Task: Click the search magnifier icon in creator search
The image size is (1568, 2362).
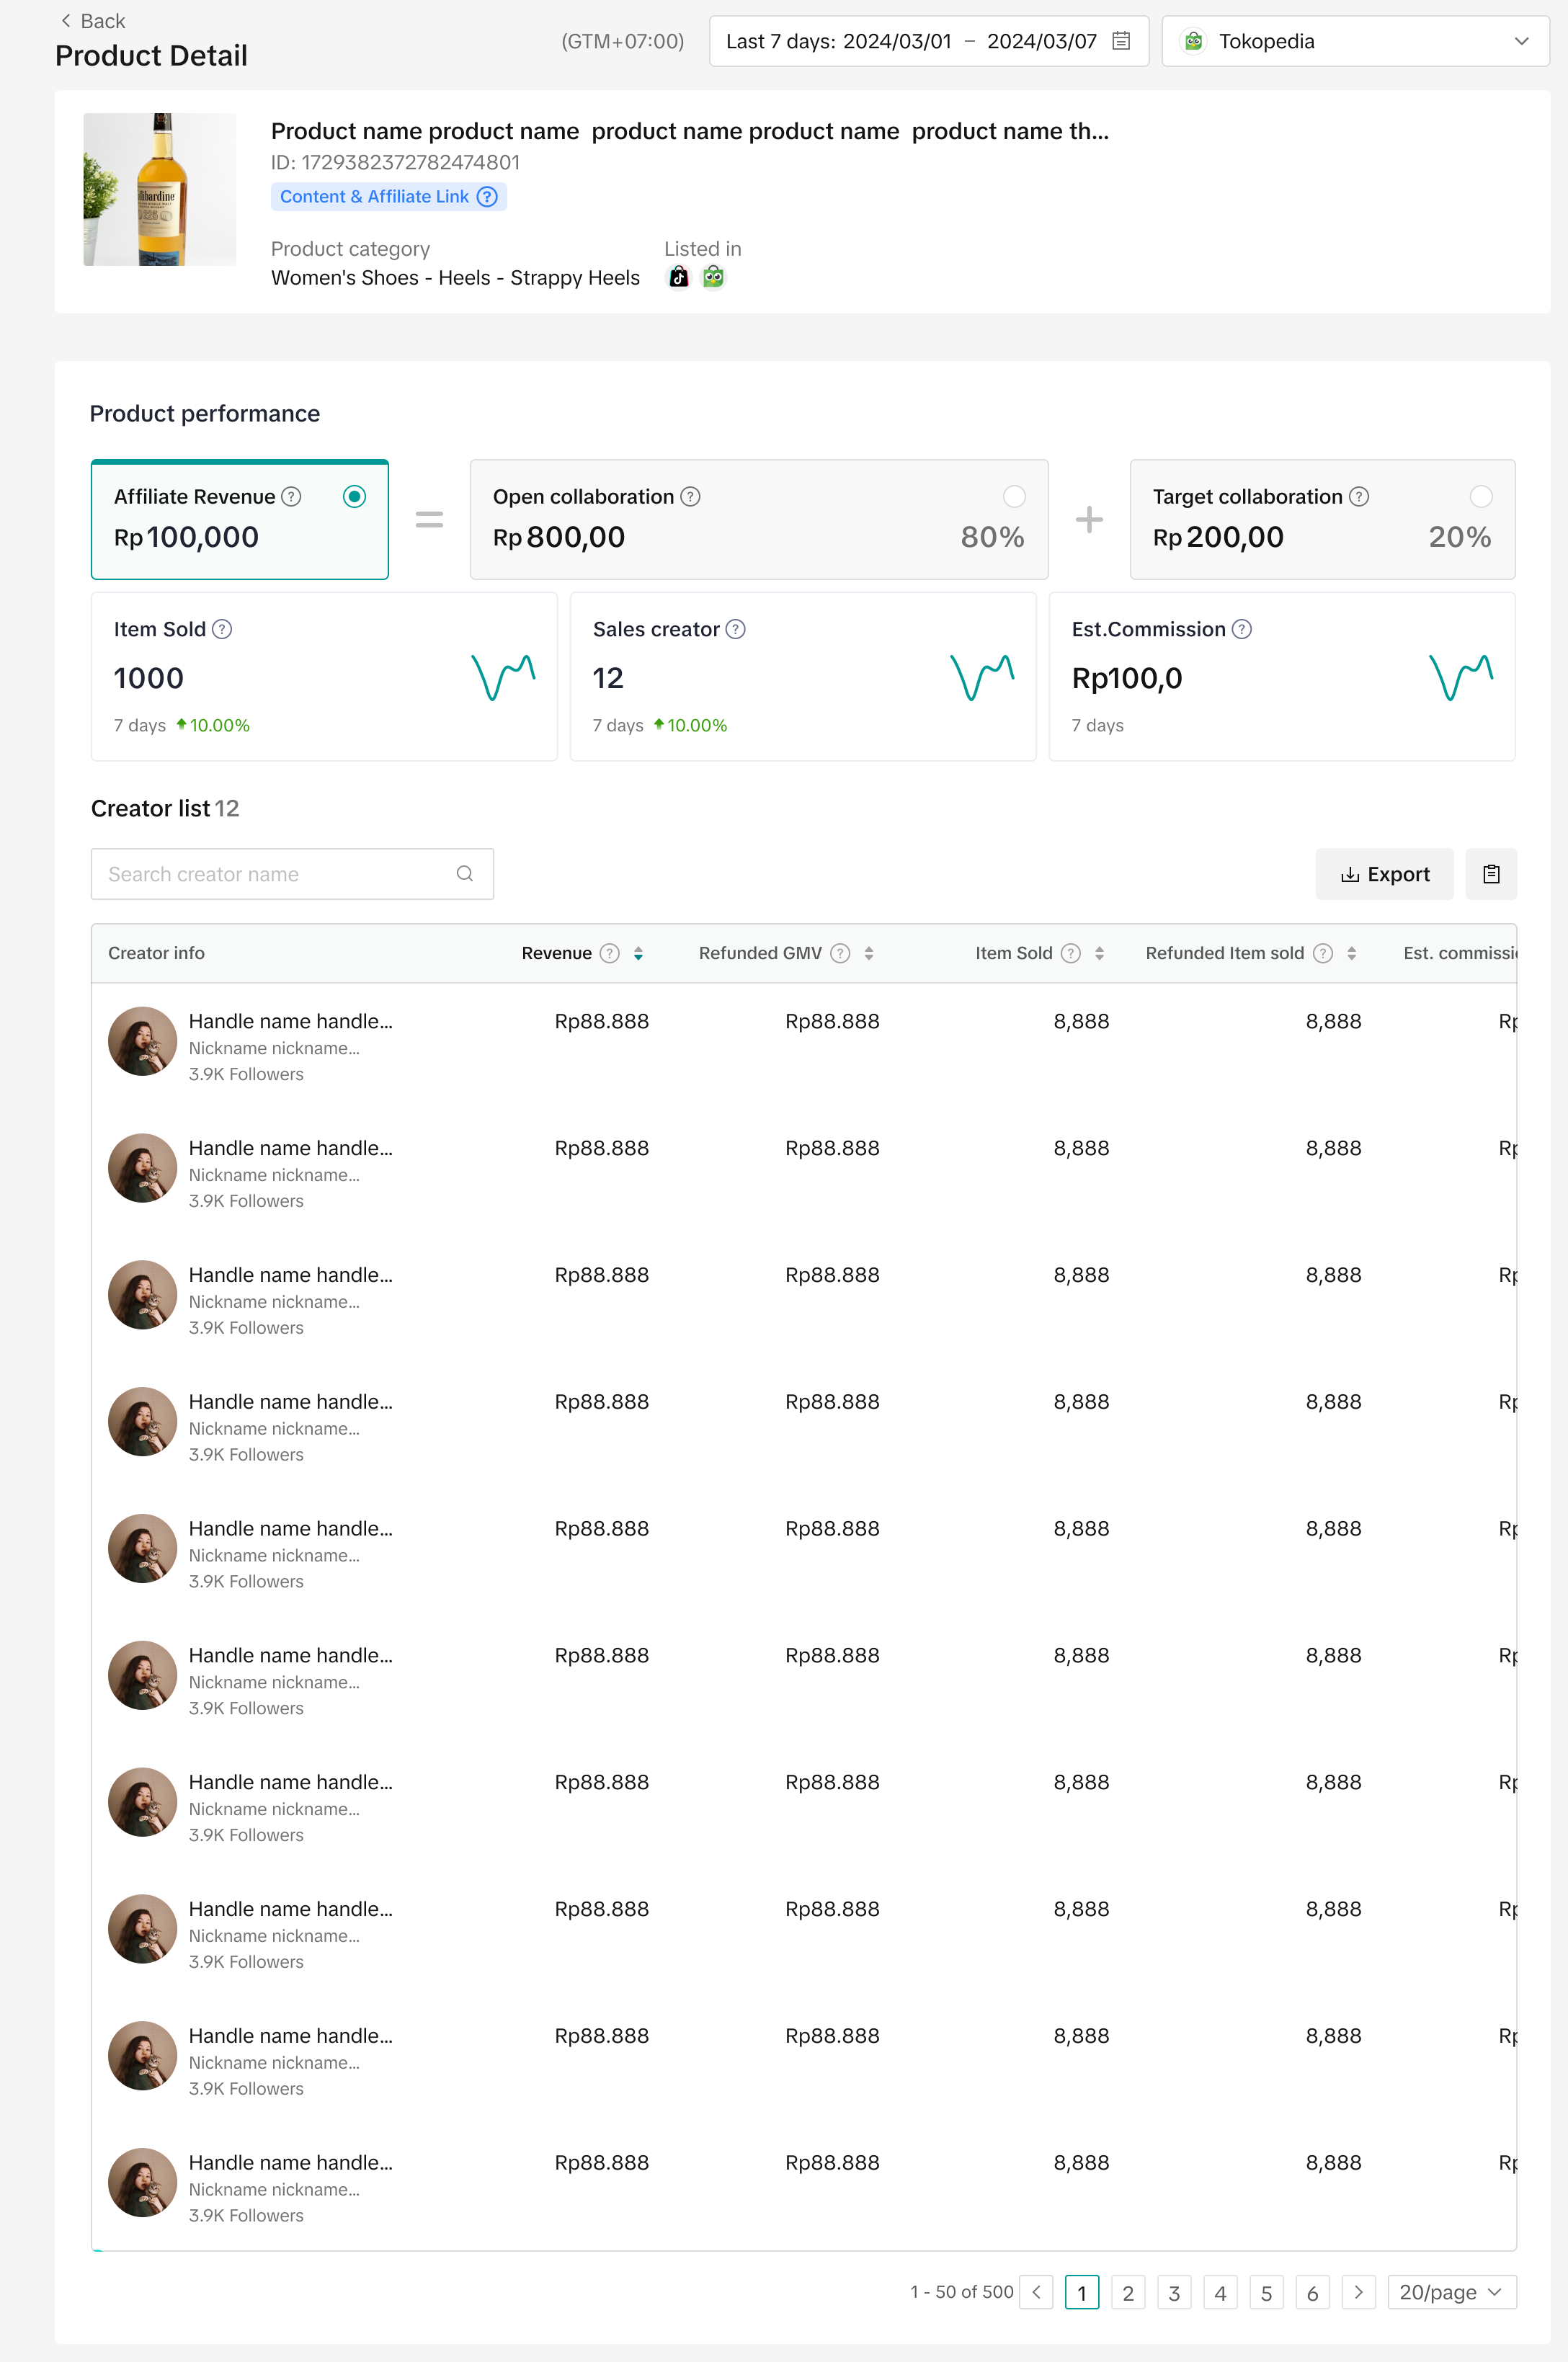Action: [464, 874]
